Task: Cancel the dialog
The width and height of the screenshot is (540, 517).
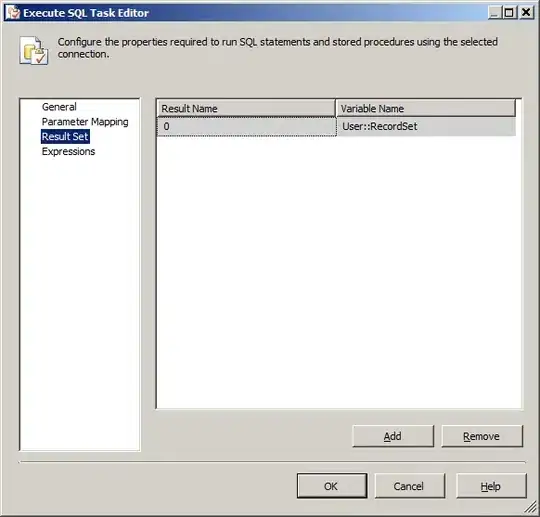Action: (x=409, y=486)
